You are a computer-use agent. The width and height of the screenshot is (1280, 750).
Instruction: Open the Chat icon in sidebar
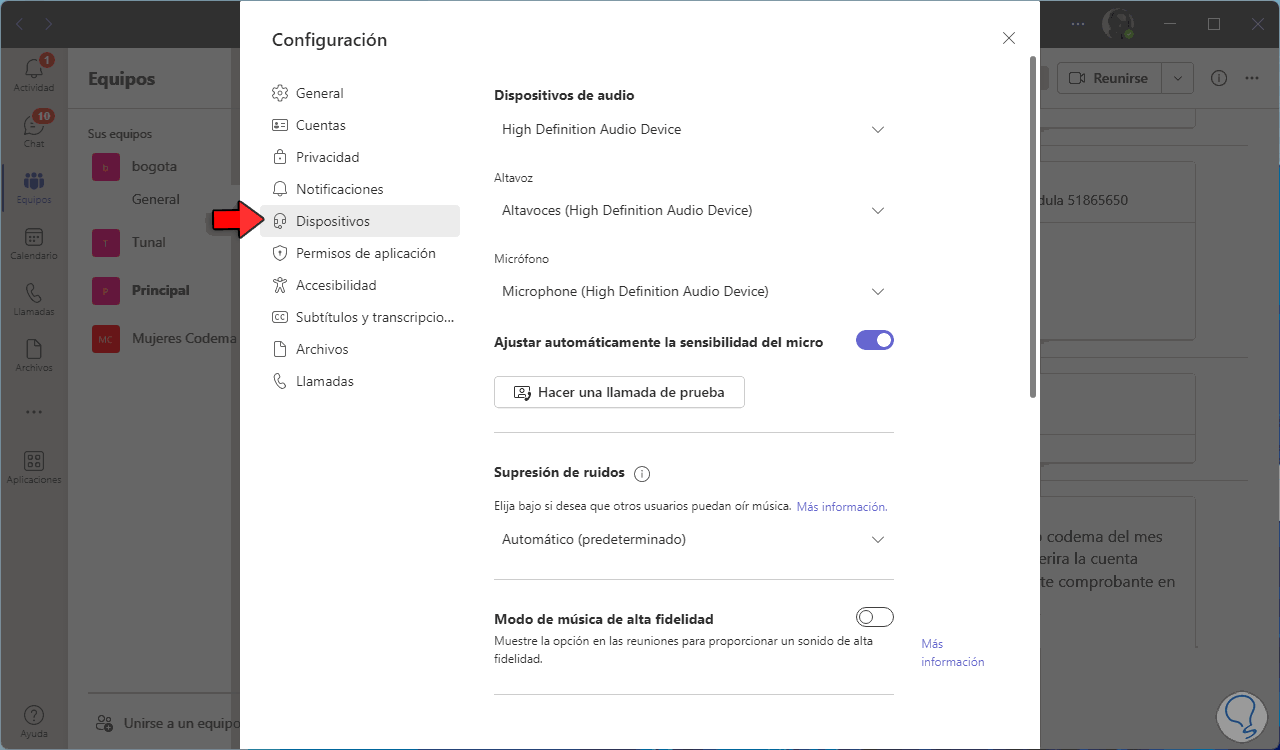[33, 126]
